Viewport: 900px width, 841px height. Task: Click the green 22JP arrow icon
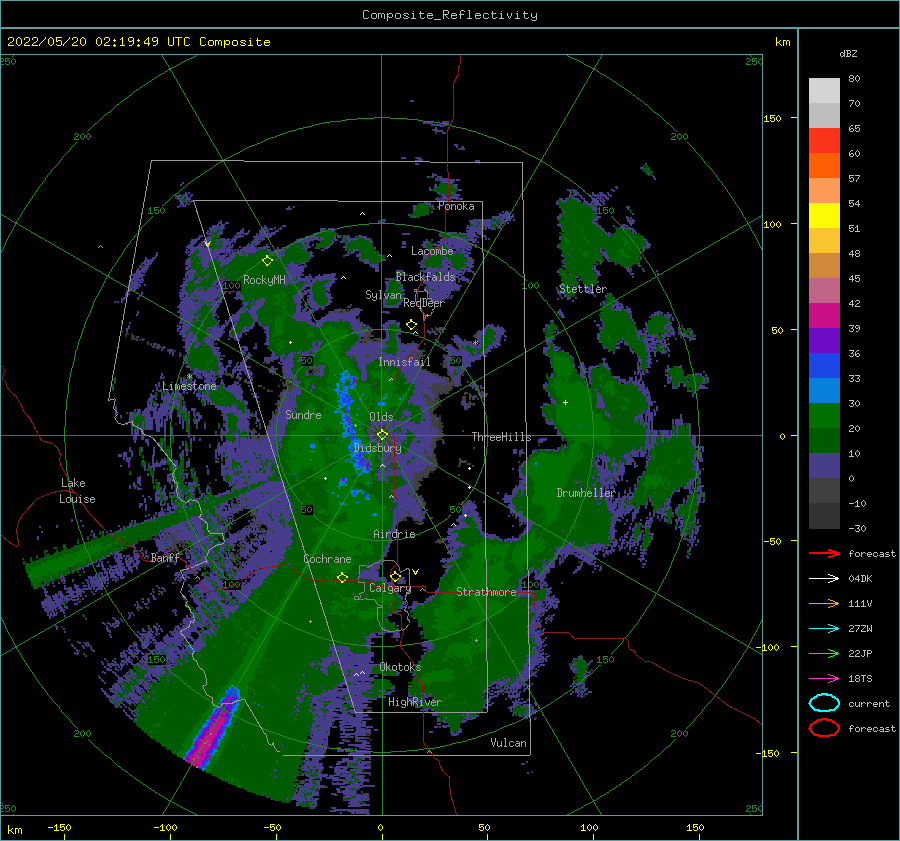pos(824,653)
